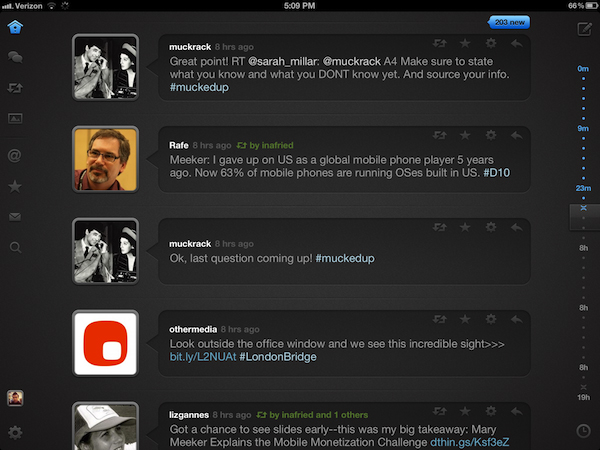View 'by inafried and 1 others' retweeters

click(x=312, y=415)
